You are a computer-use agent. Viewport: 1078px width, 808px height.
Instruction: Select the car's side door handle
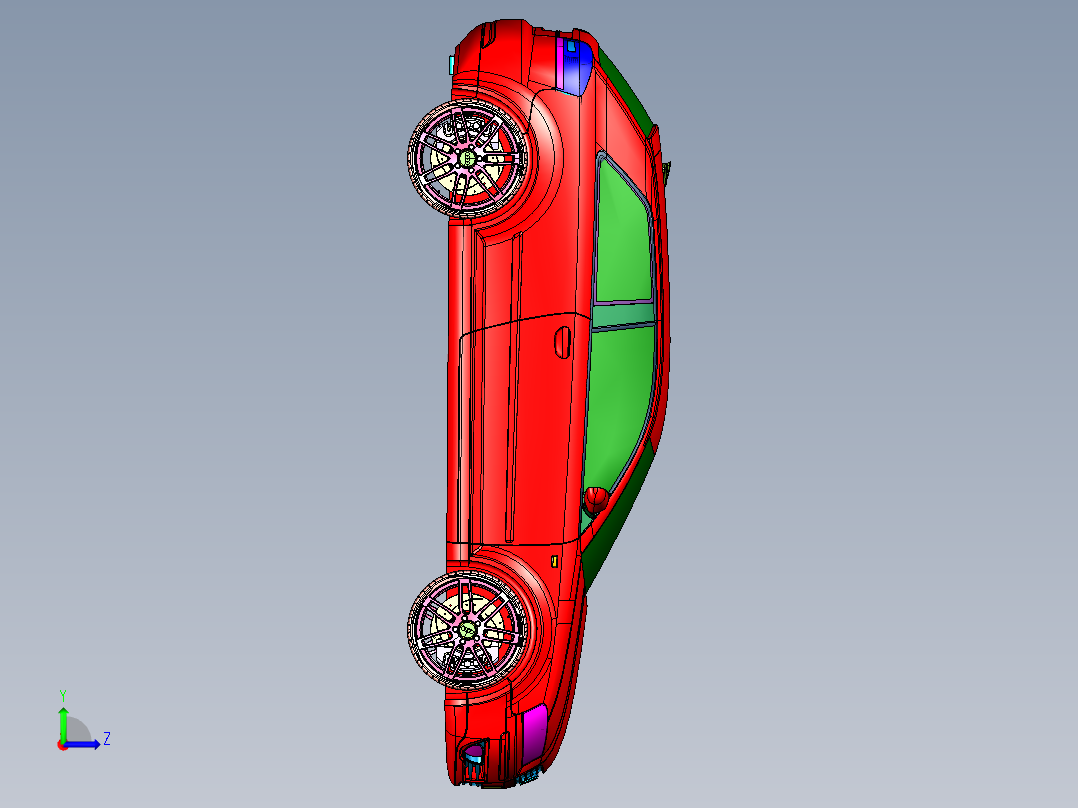562,342
